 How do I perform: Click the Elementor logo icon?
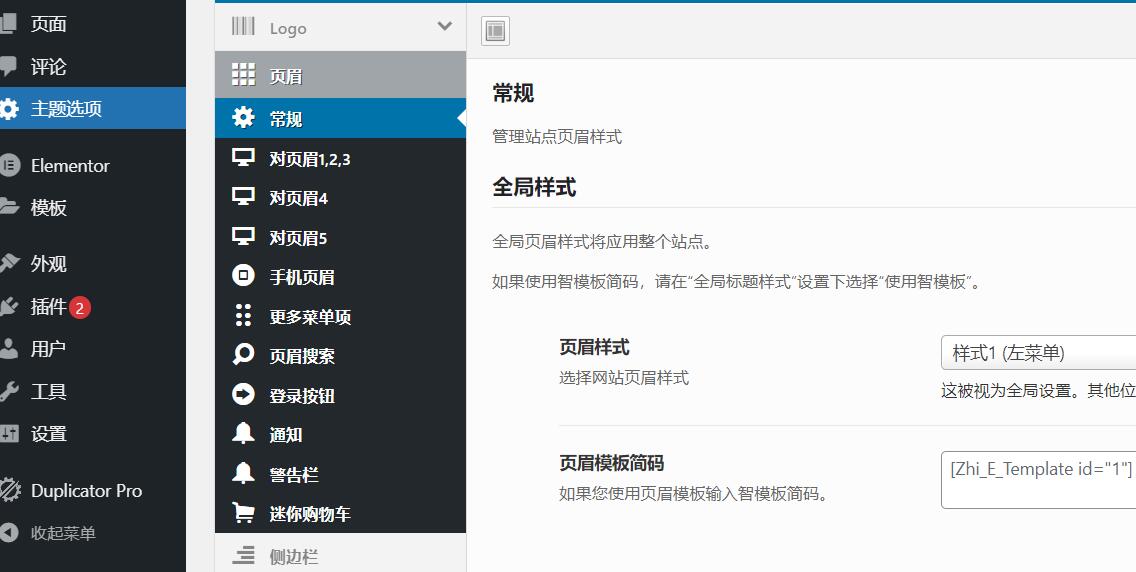tap(9, 165)
